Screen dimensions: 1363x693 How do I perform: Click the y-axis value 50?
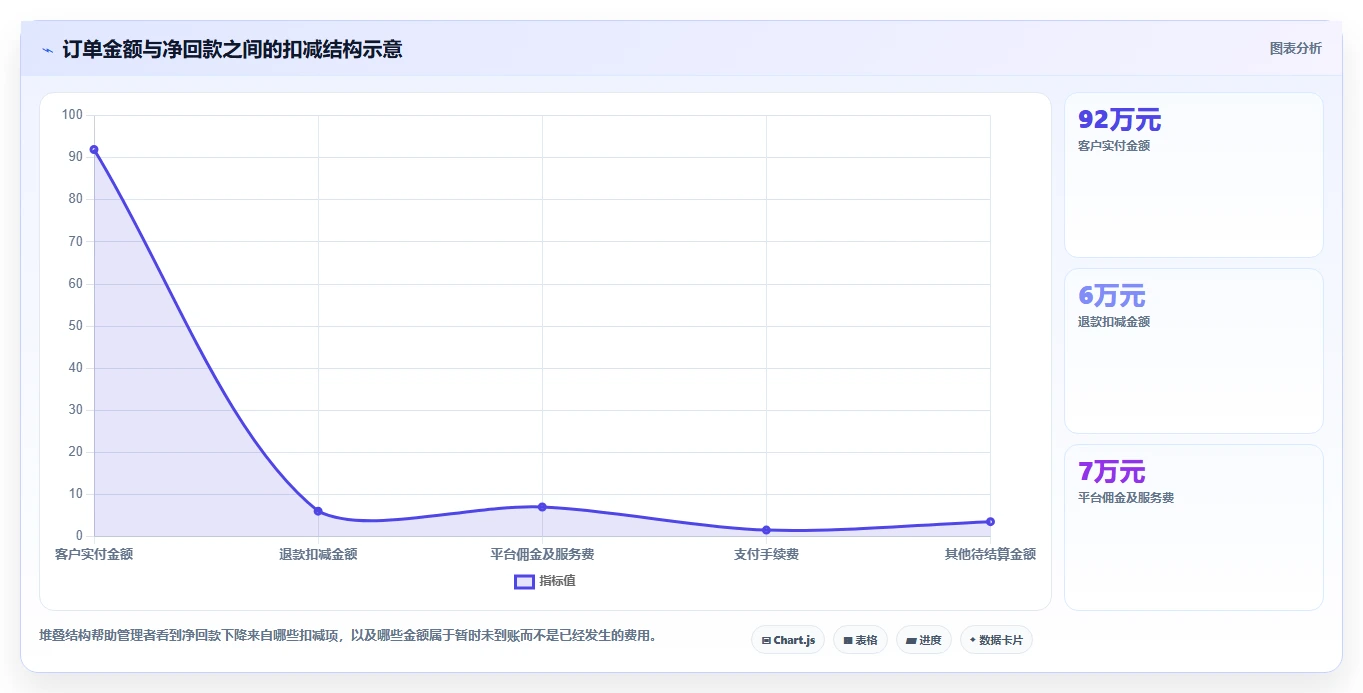[x=76, y=326]
